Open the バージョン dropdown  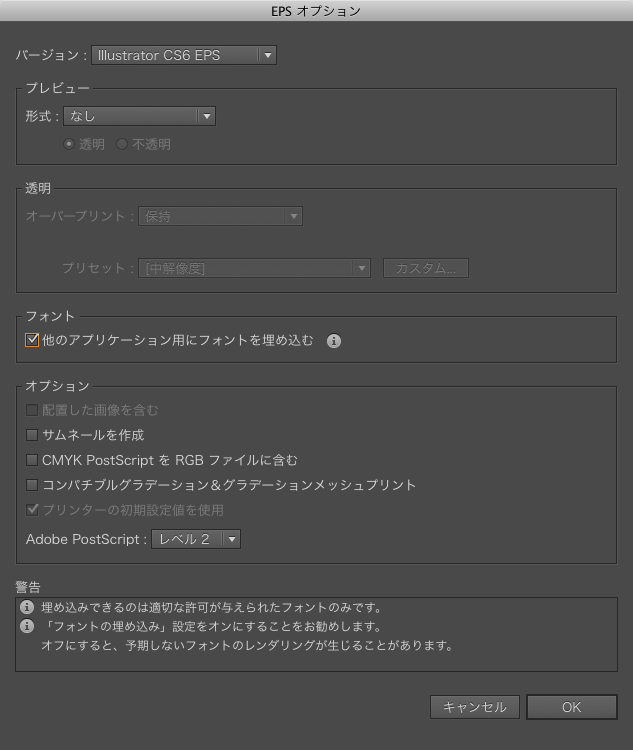click(x=183, y=55)
